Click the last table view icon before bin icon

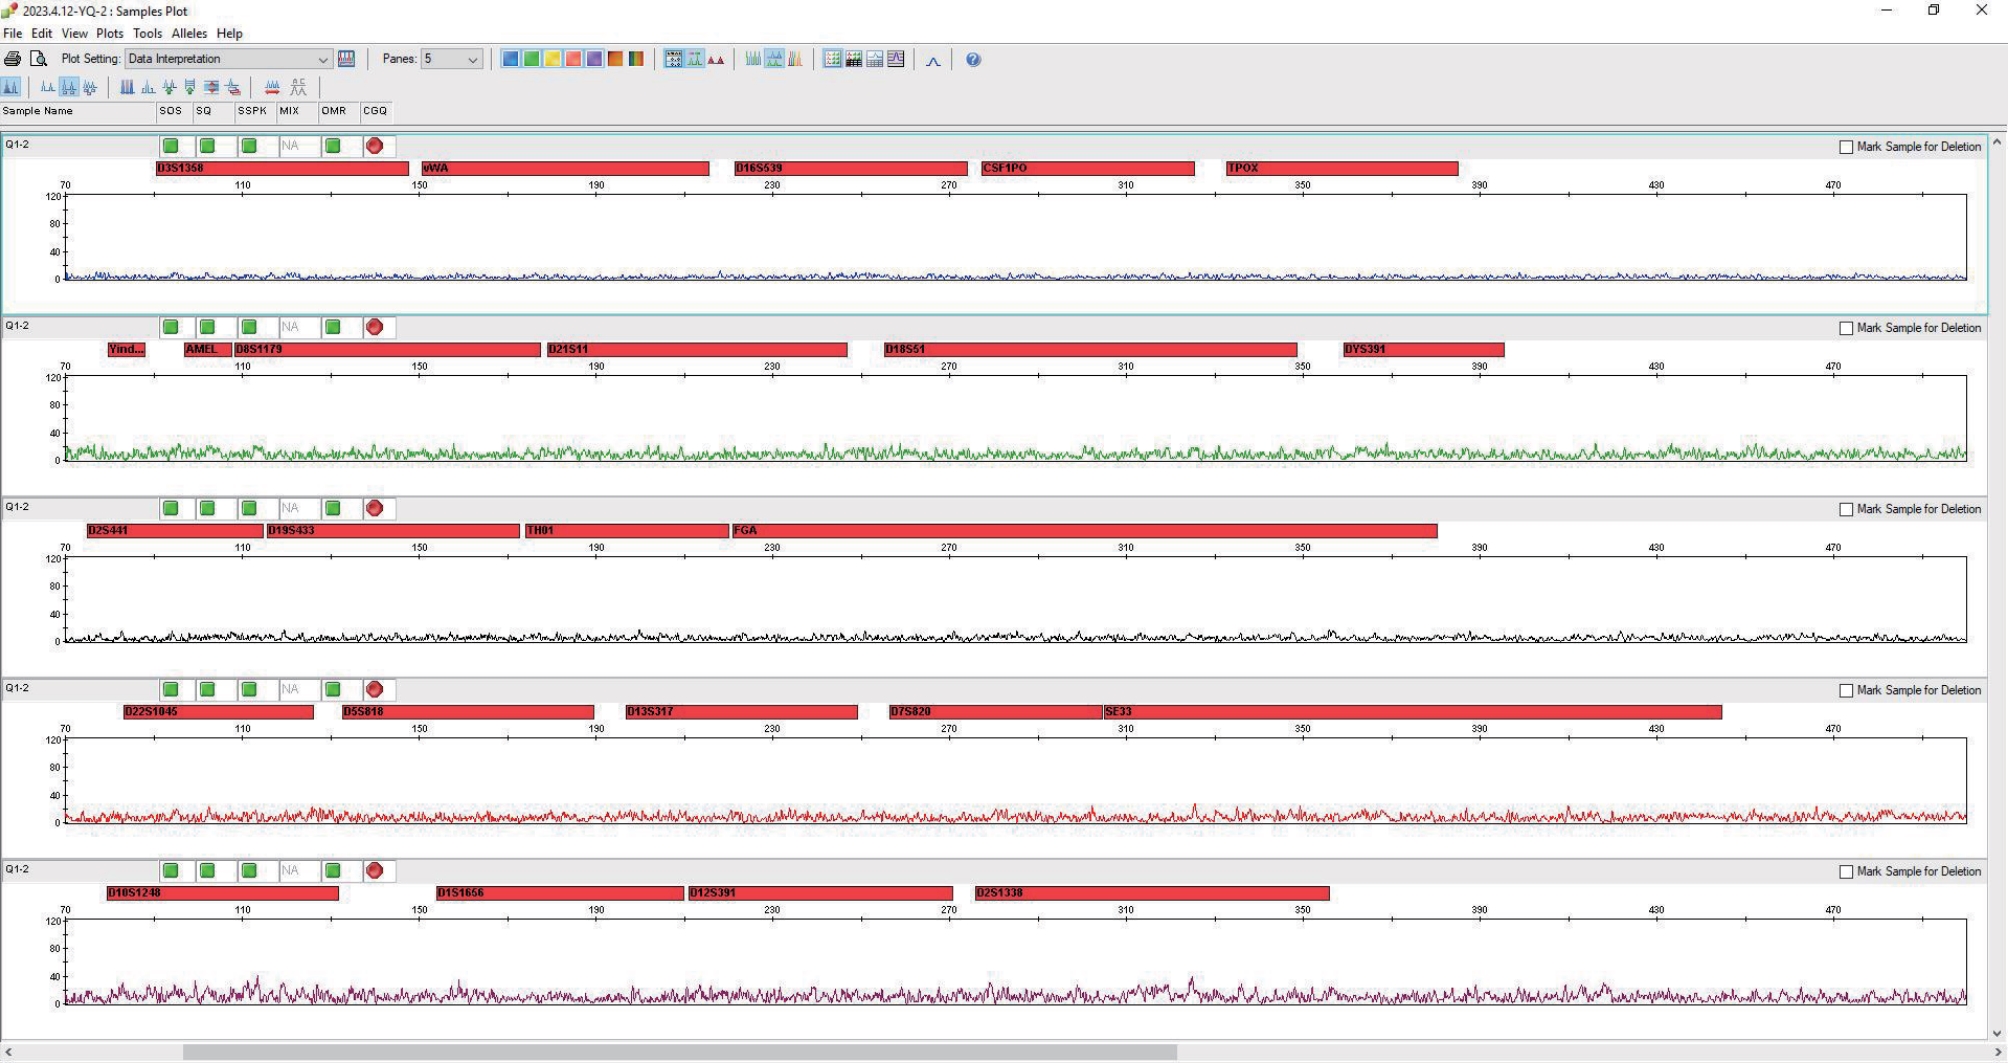tap(895, 59)
